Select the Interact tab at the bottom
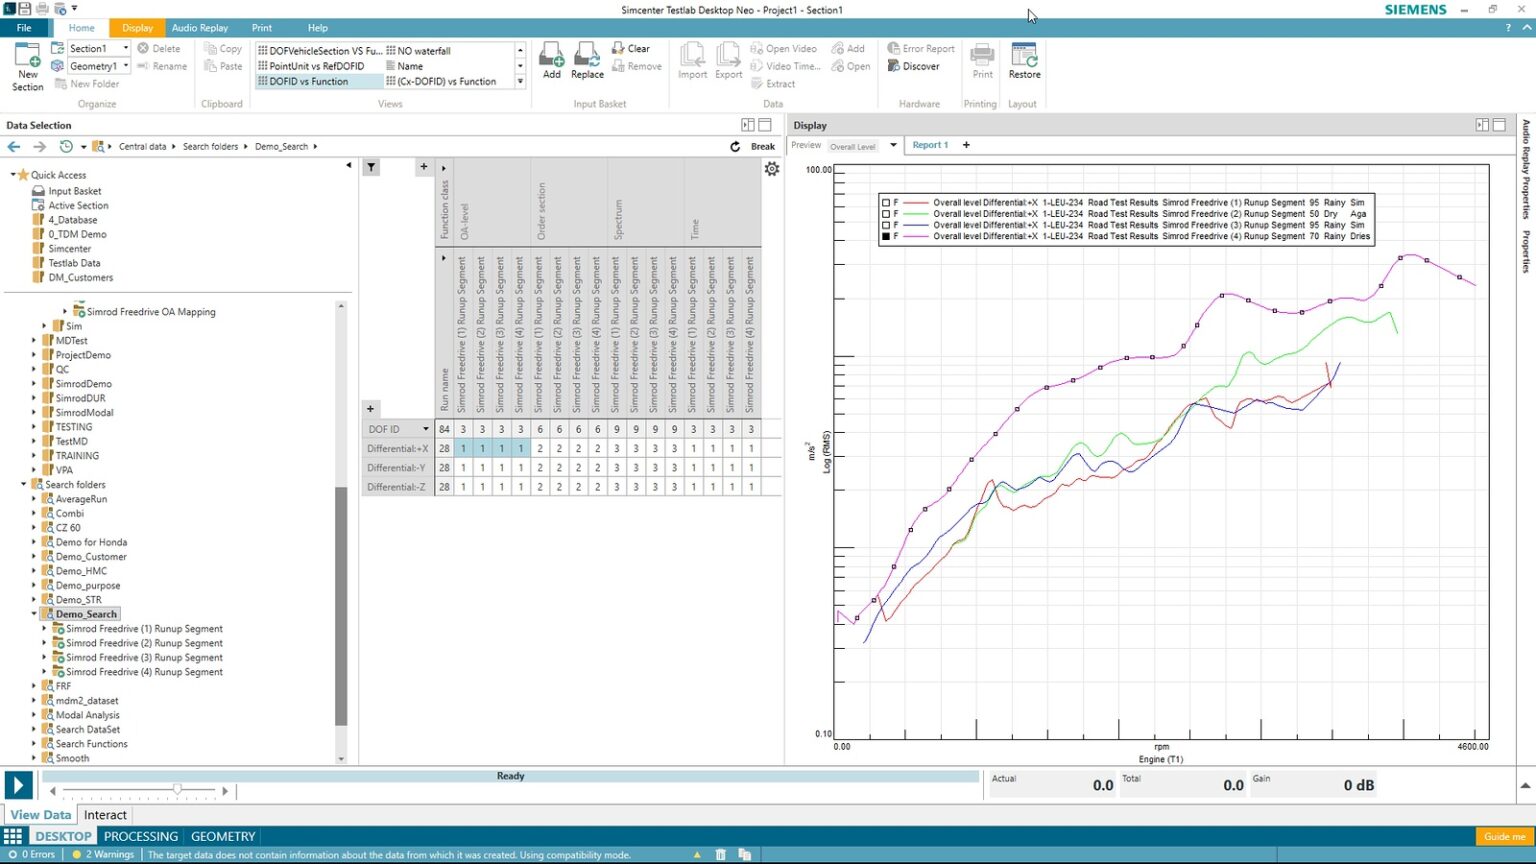 click(105, 815)
